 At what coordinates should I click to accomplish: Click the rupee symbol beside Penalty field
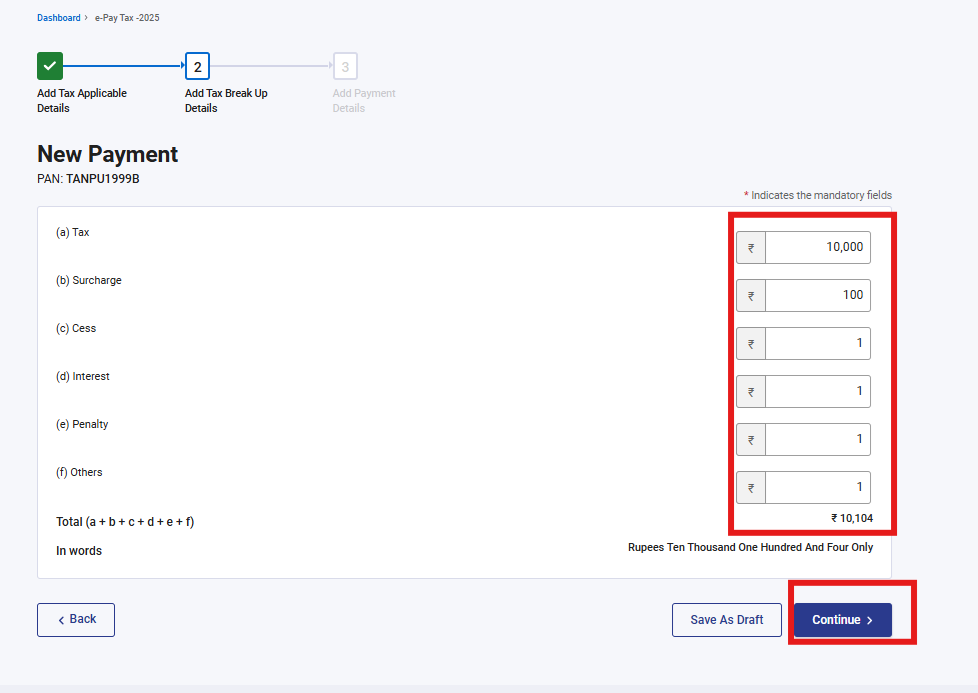[751, 440]
